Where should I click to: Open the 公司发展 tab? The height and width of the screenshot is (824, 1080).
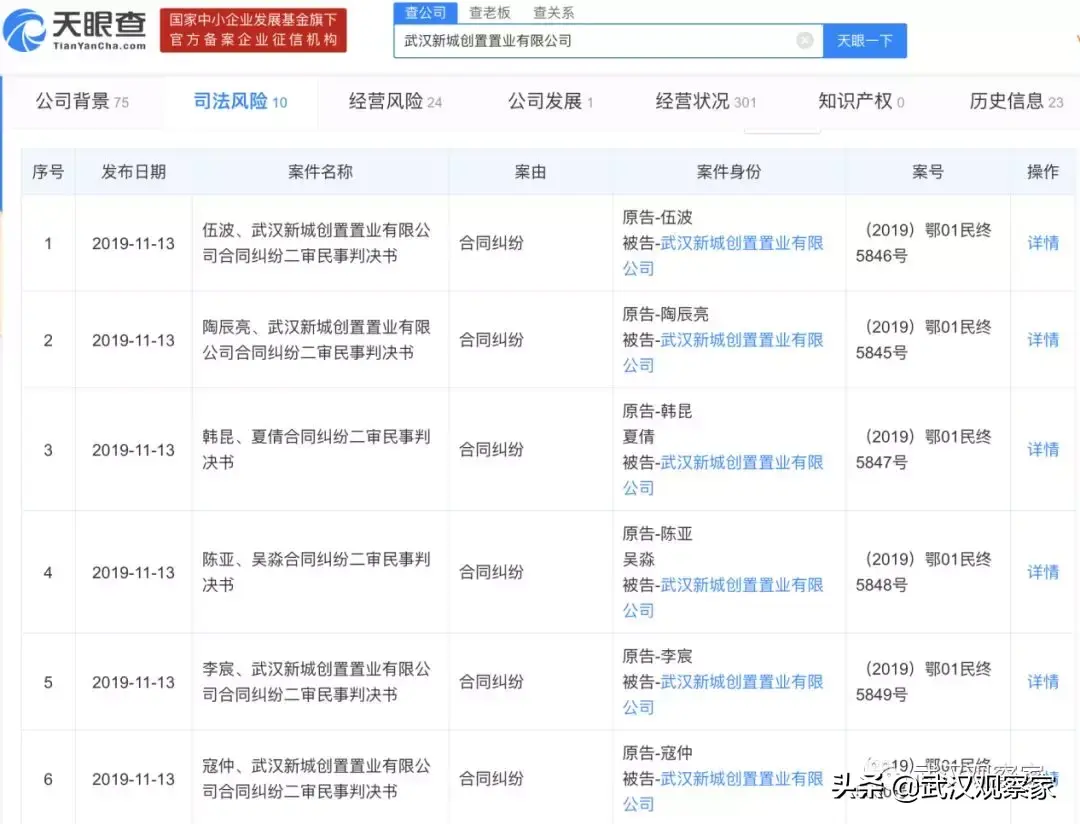pos(550,101)
